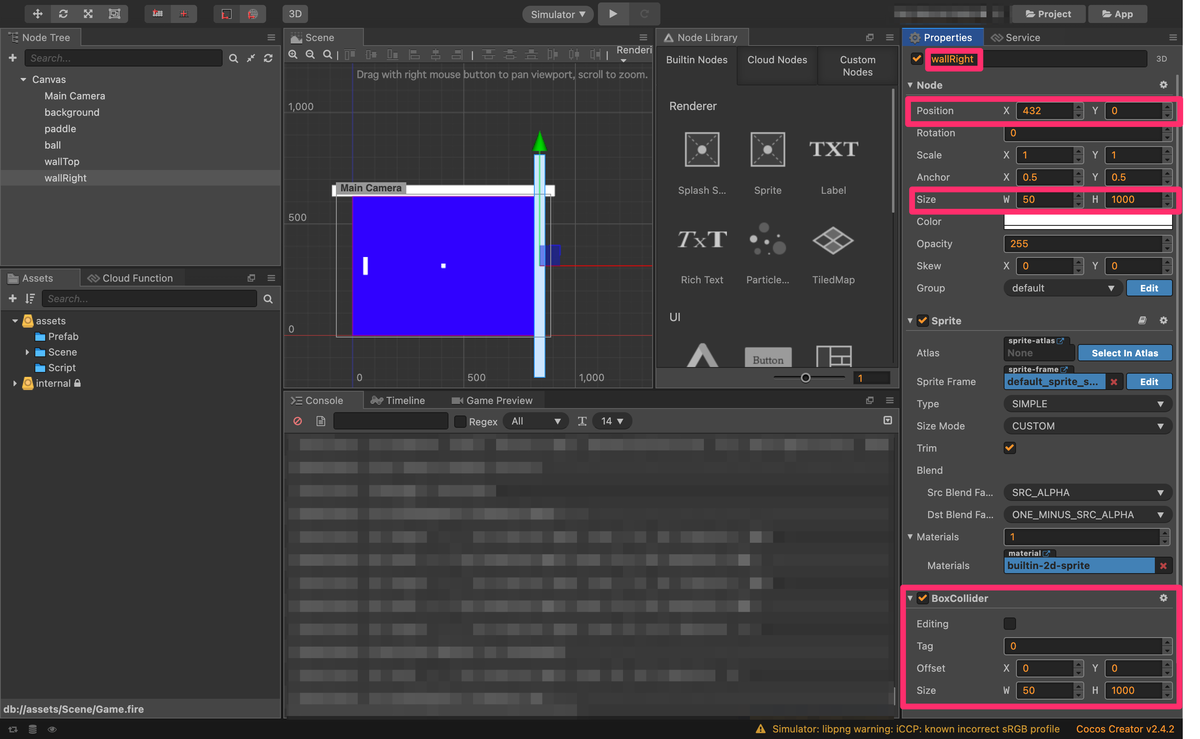
Task: Select the Rotate transform tool
Action: click(63, 14)
